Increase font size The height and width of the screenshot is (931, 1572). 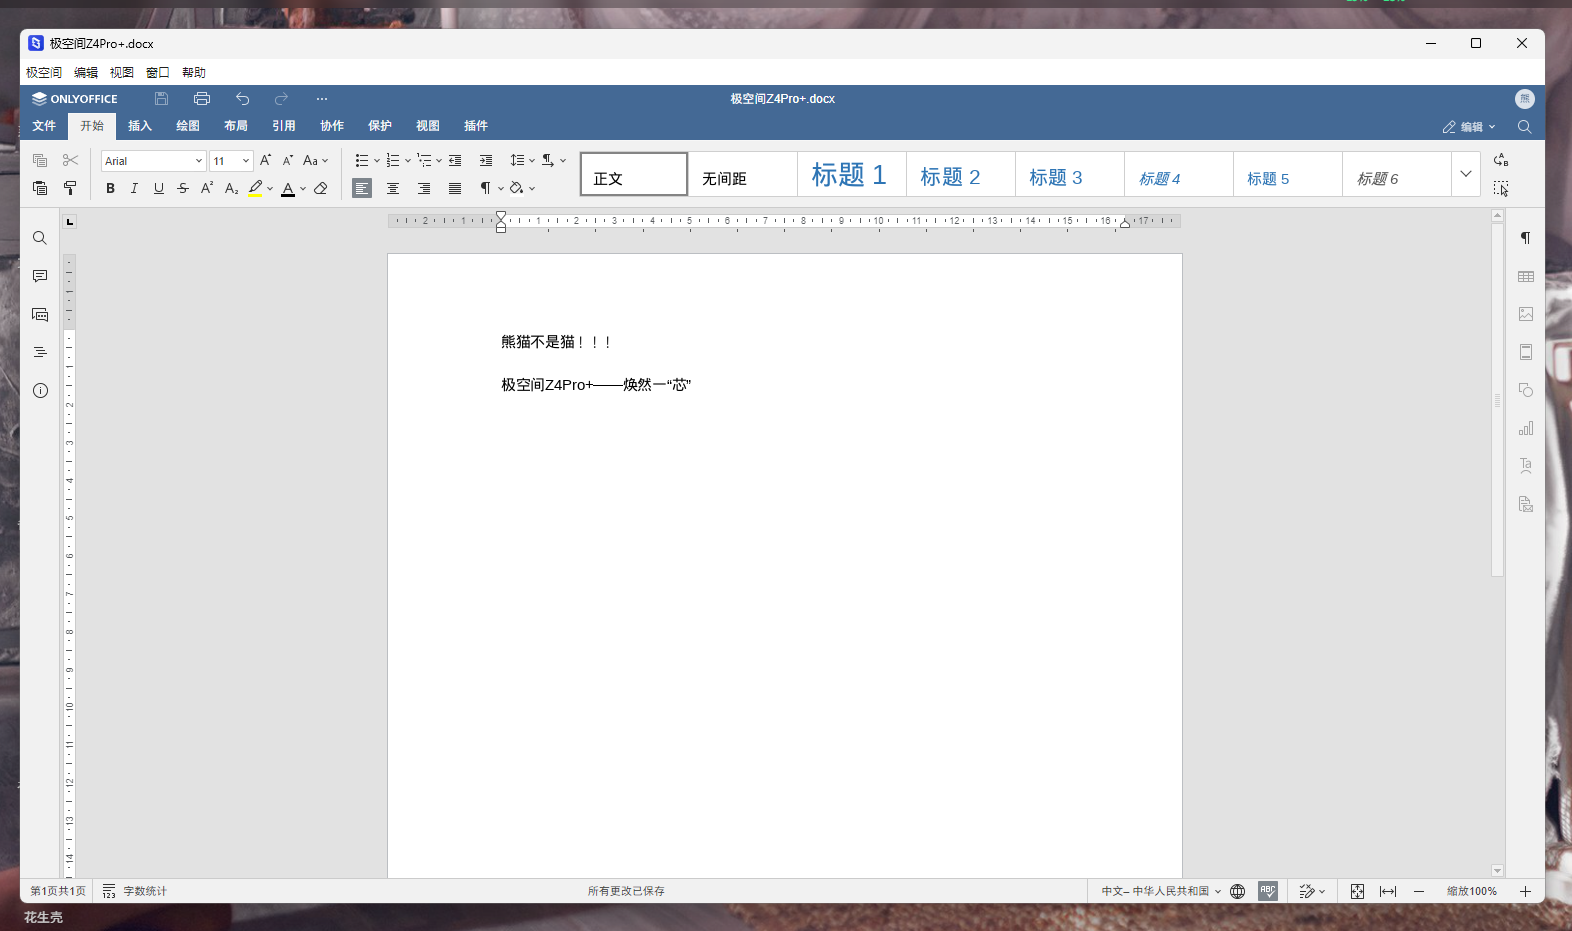pyautogui.click(x=265, y=160)
